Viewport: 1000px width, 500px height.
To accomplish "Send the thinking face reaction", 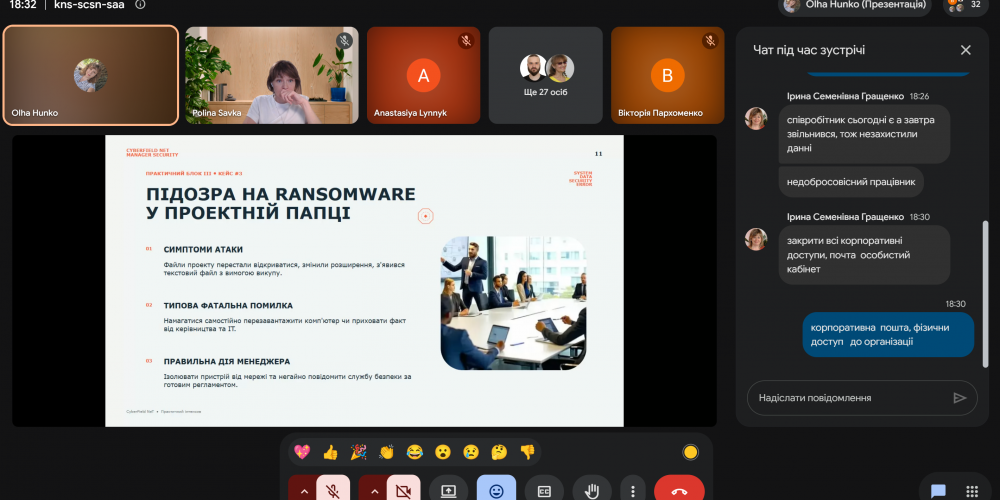I will pyautogui.click(x=499, y=452).
